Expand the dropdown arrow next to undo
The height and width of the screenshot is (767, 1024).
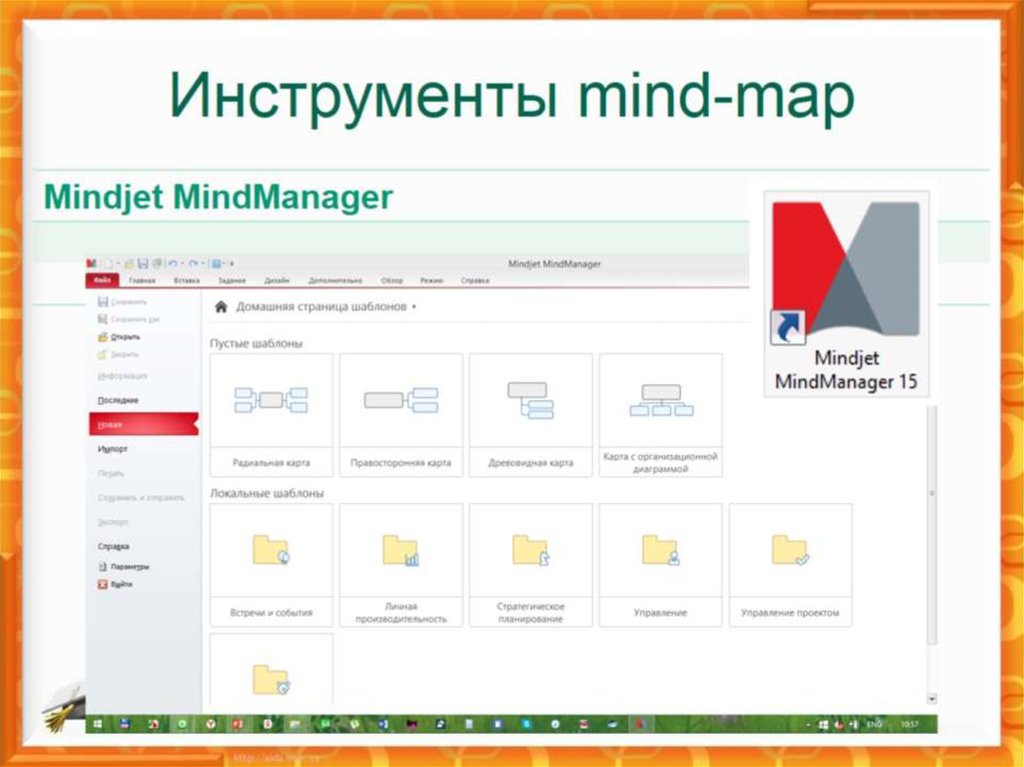182,263
